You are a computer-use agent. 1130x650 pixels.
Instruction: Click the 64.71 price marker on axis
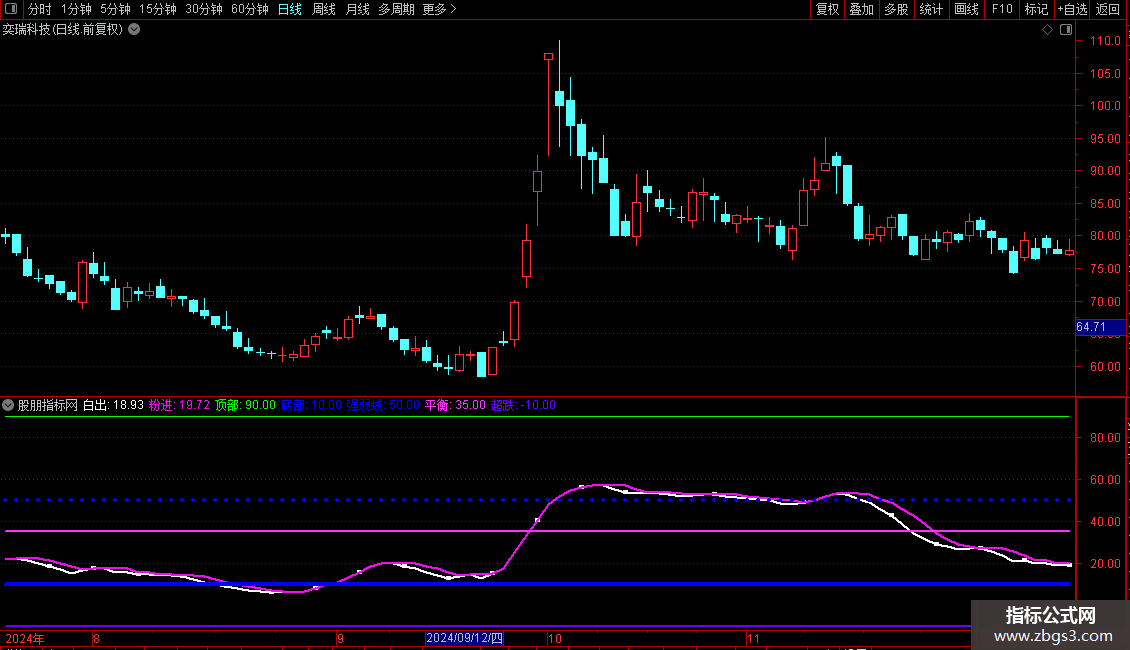click(1100, 327)
